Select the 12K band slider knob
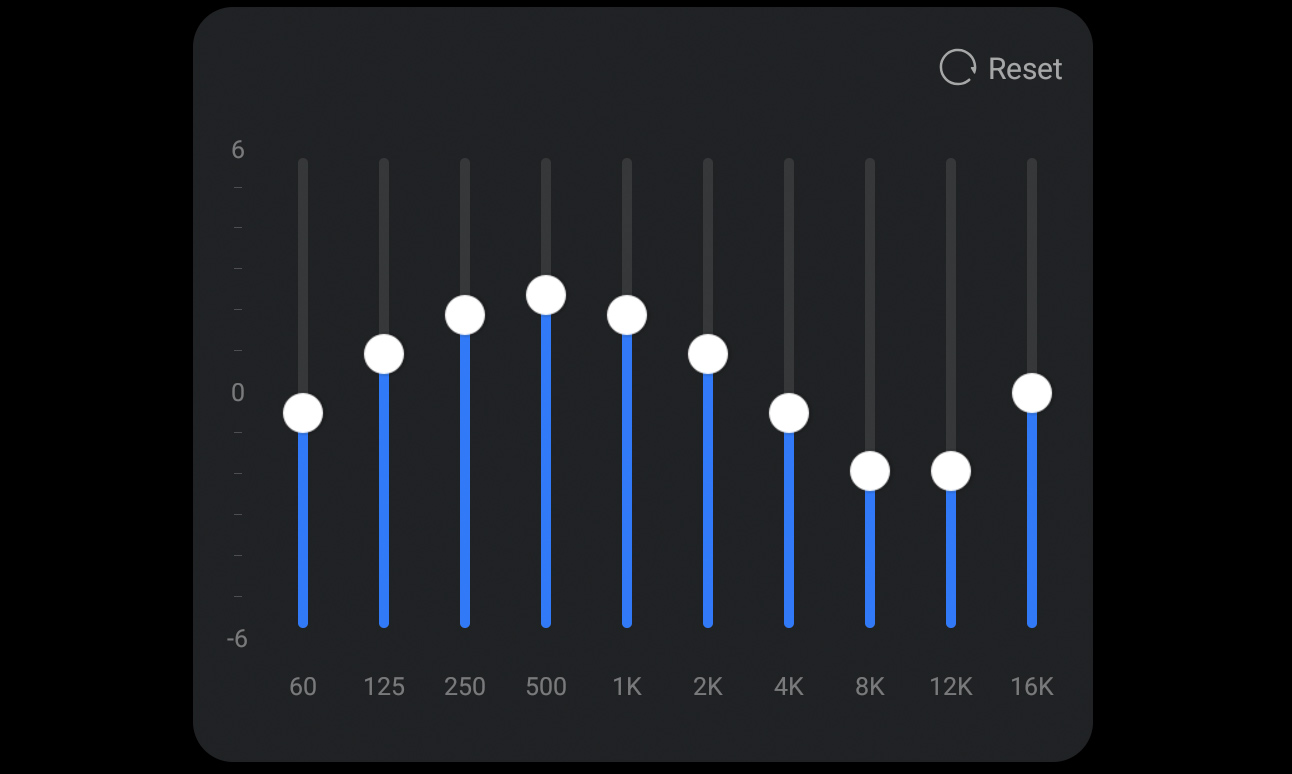The width and height of the screenshot is (1292, 774). 951,471
